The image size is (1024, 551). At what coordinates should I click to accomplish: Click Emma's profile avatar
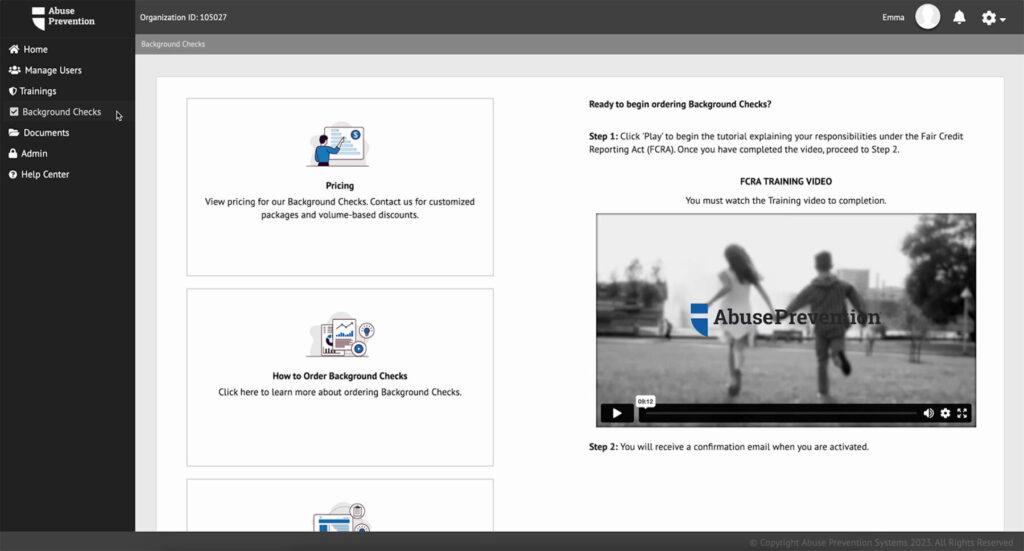click(927, 17)
